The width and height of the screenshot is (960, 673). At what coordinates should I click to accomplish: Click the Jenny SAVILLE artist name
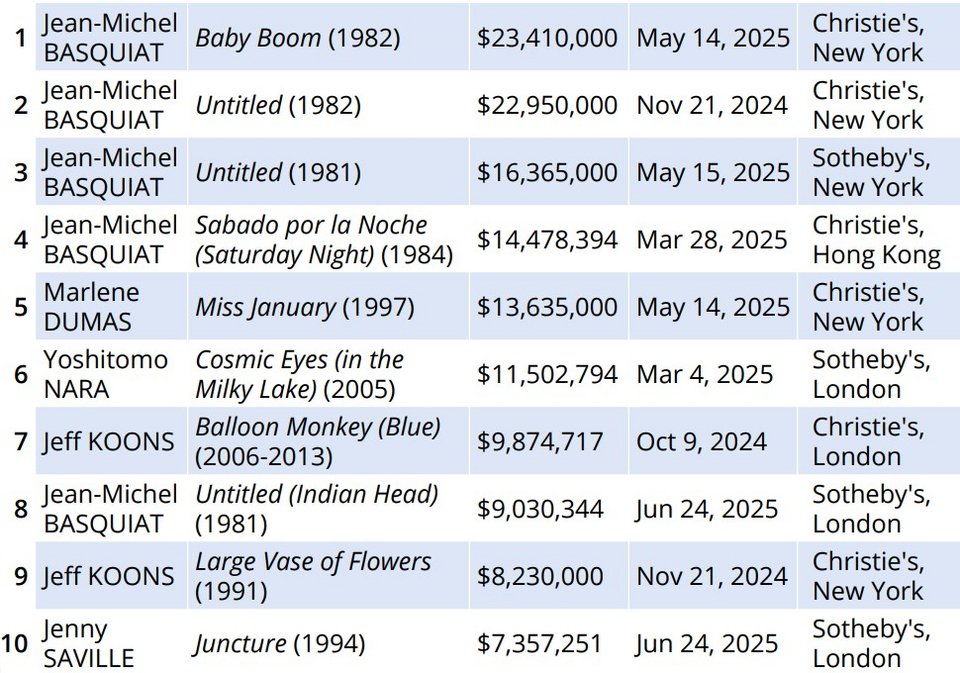coord(88,643)
